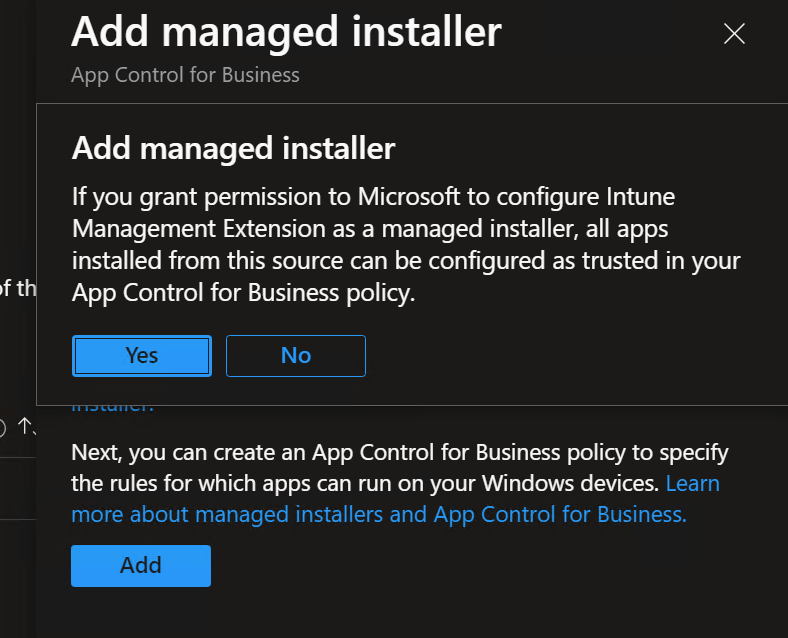
Task: Click the blue Add button
Action: click(141, 566)
